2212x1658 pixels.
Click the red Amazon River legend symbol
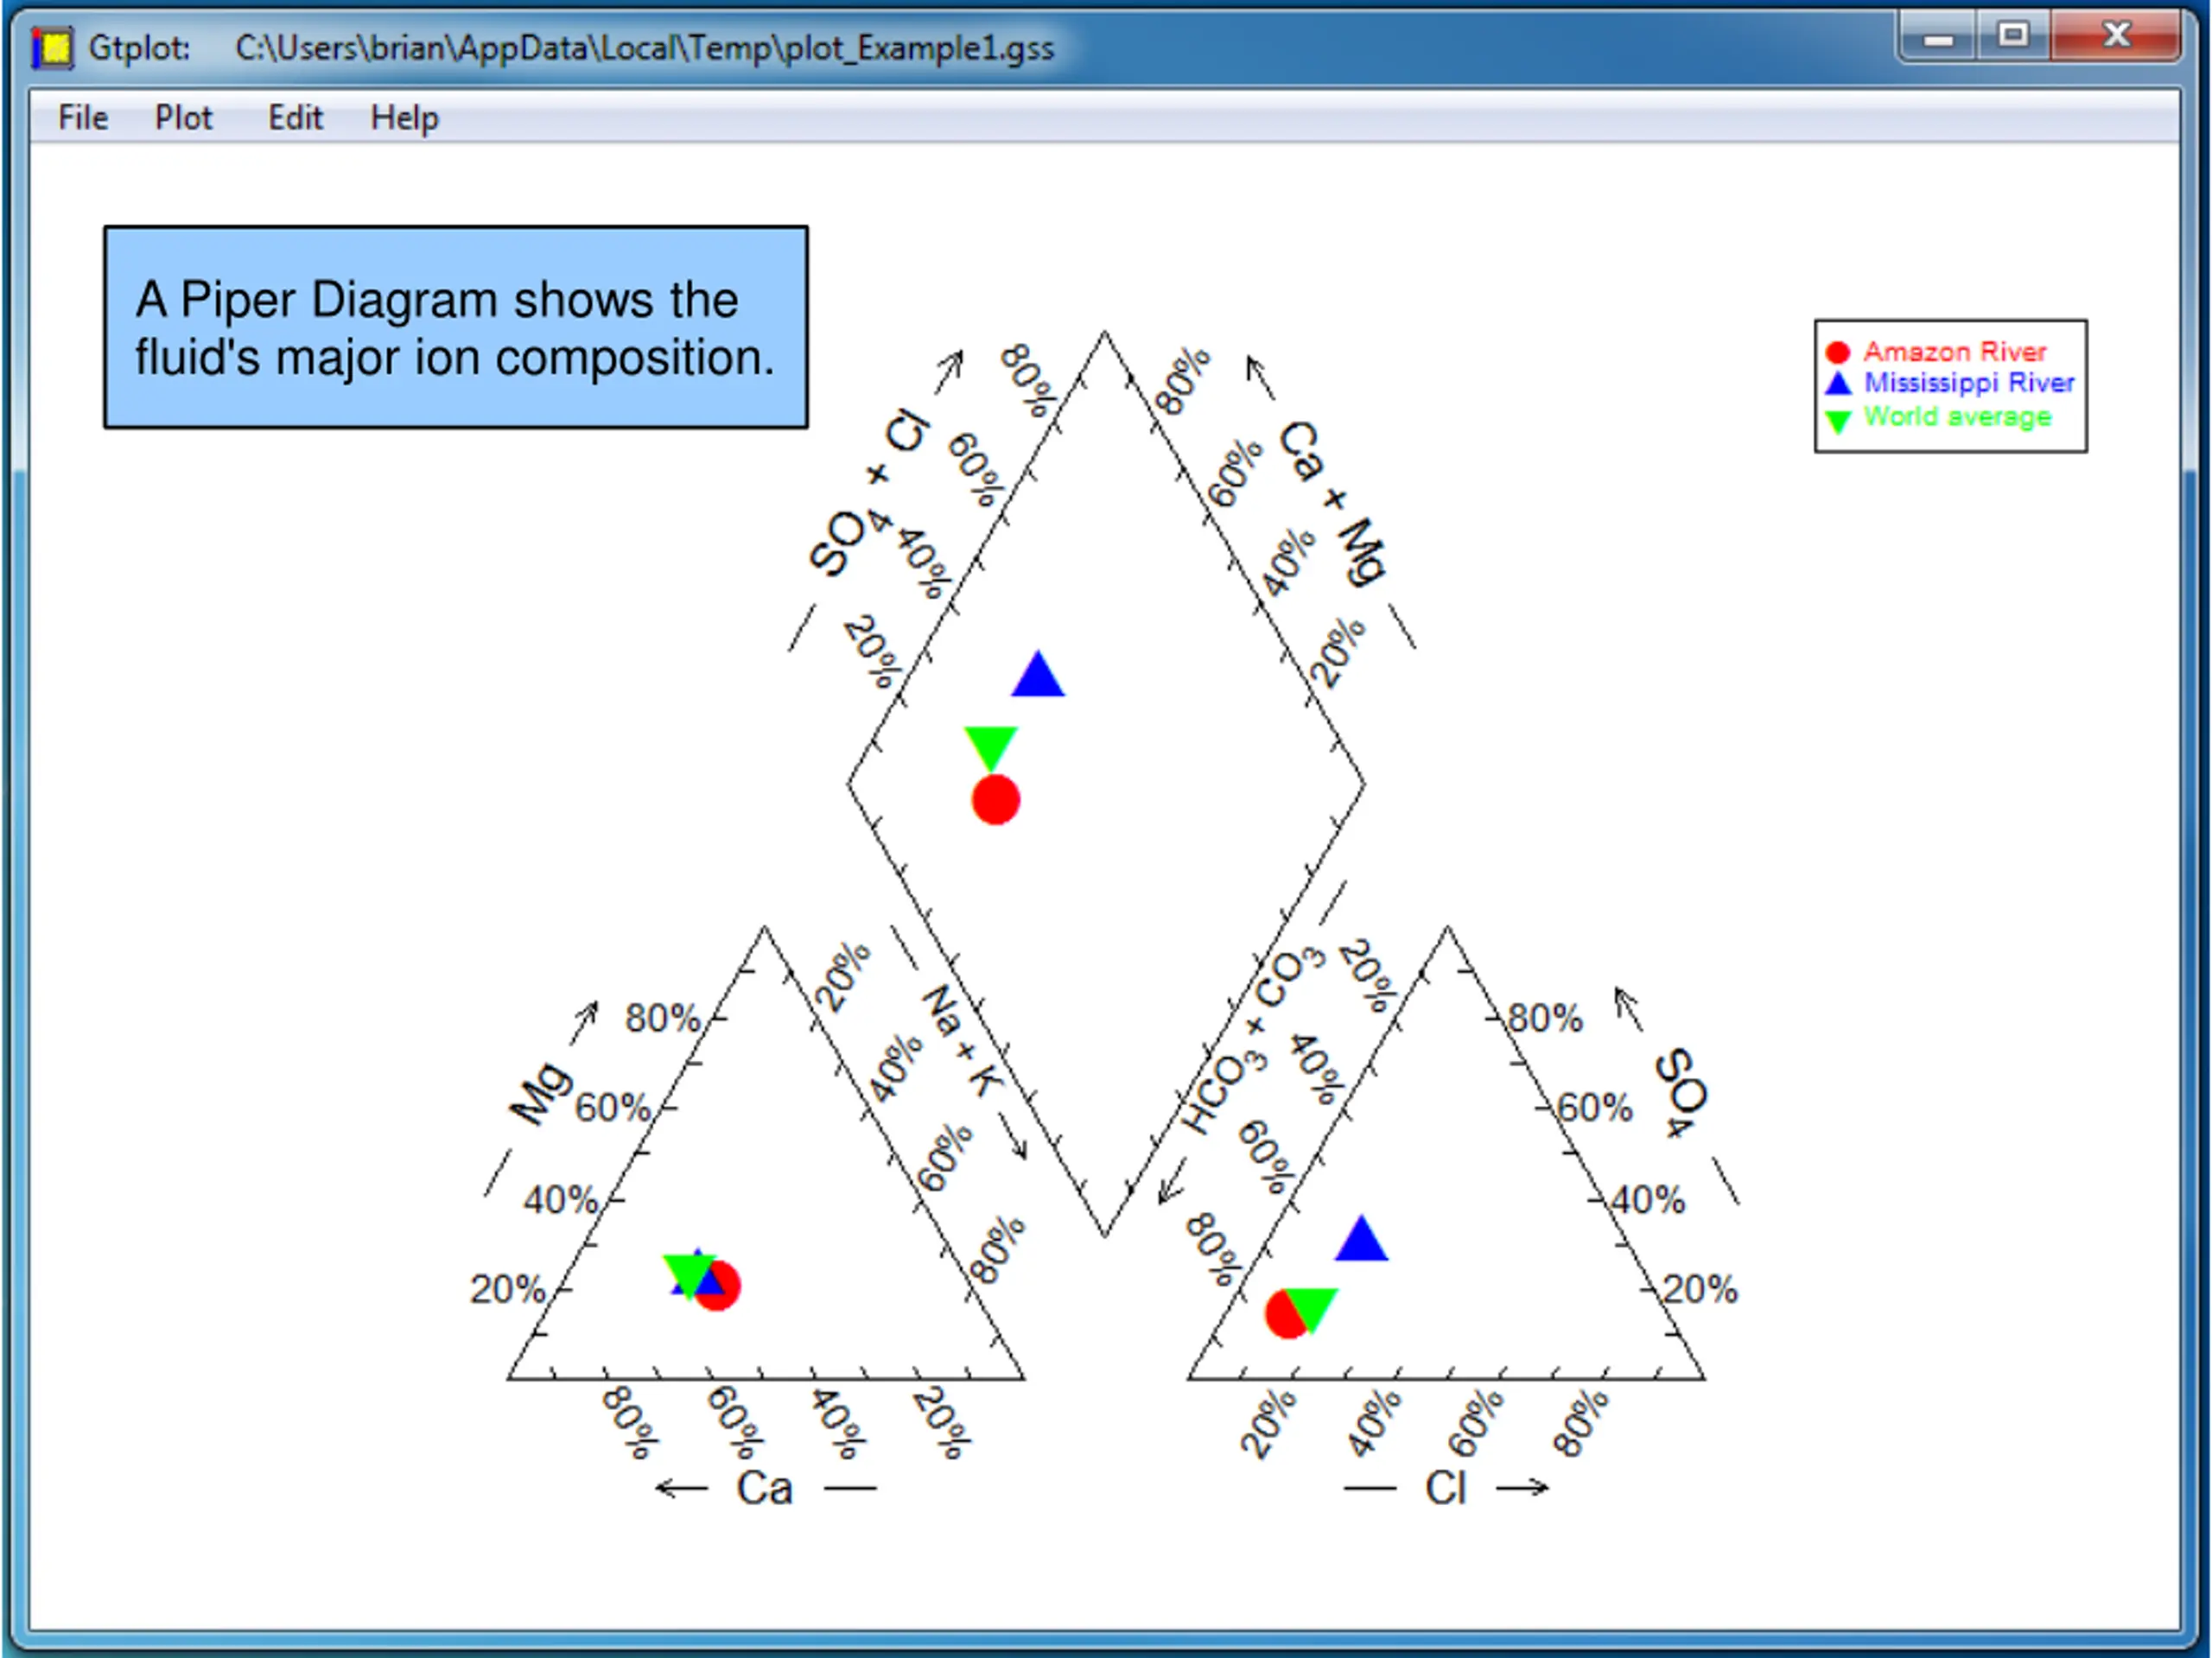(x=1837, y=352)
